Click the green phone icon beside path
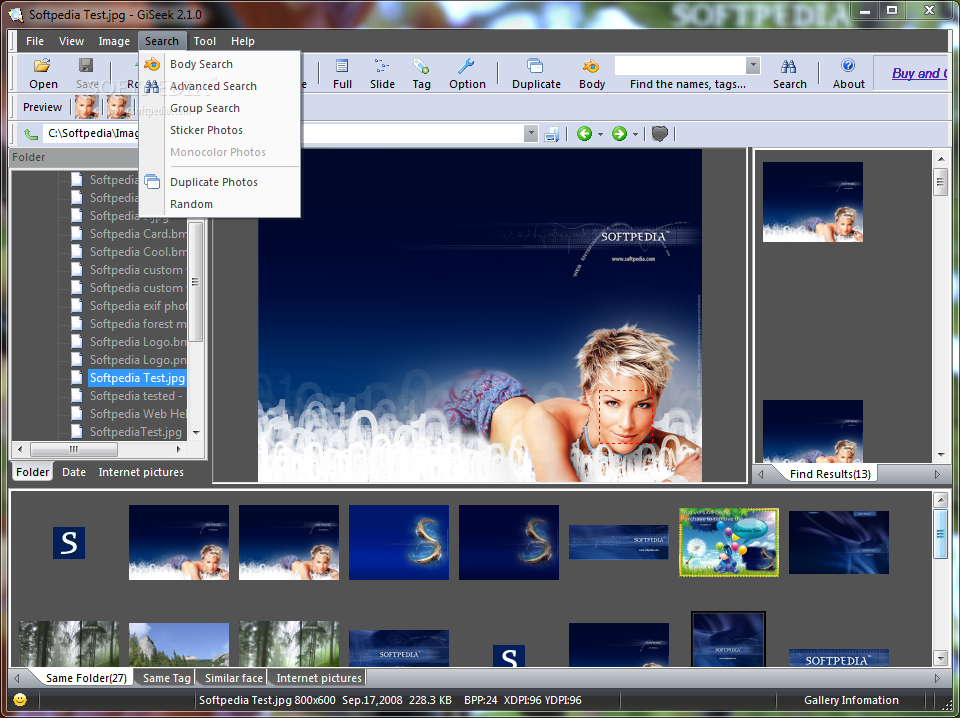Screen dimensions: 960x718 click(x=30, y=133)
